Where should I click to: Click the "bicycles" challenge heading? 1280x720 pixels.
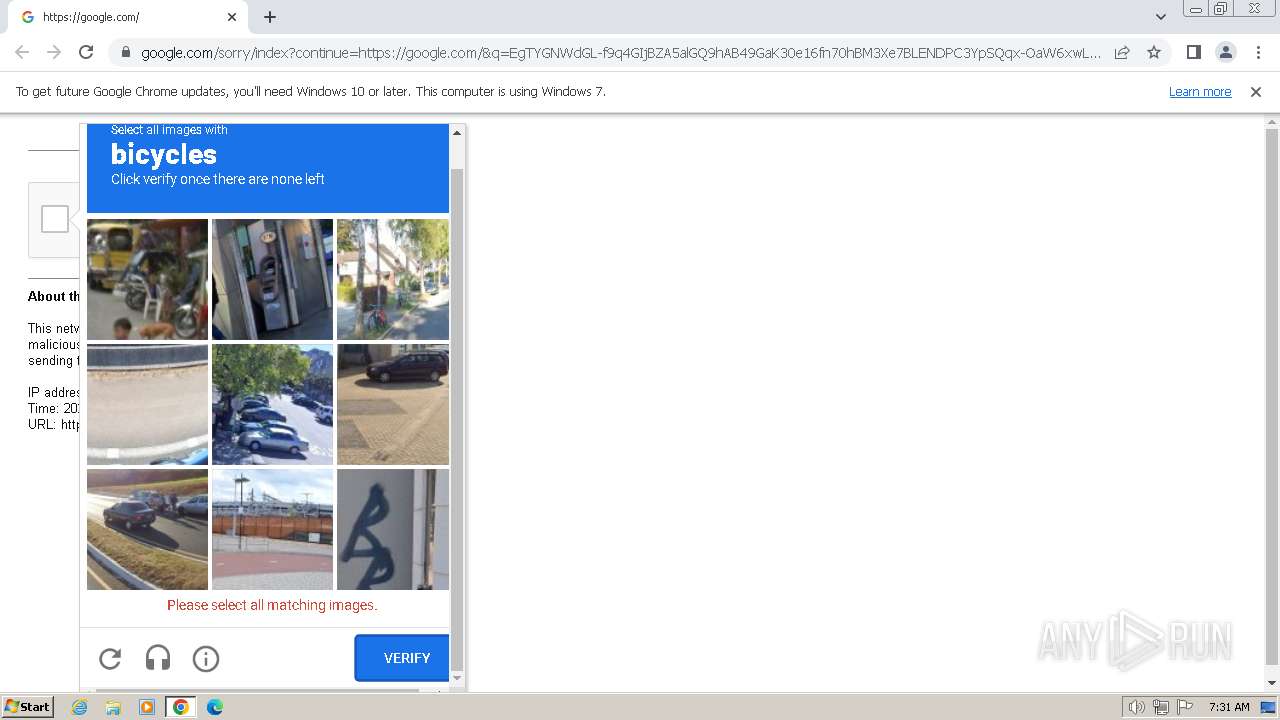tap(164, 154)
